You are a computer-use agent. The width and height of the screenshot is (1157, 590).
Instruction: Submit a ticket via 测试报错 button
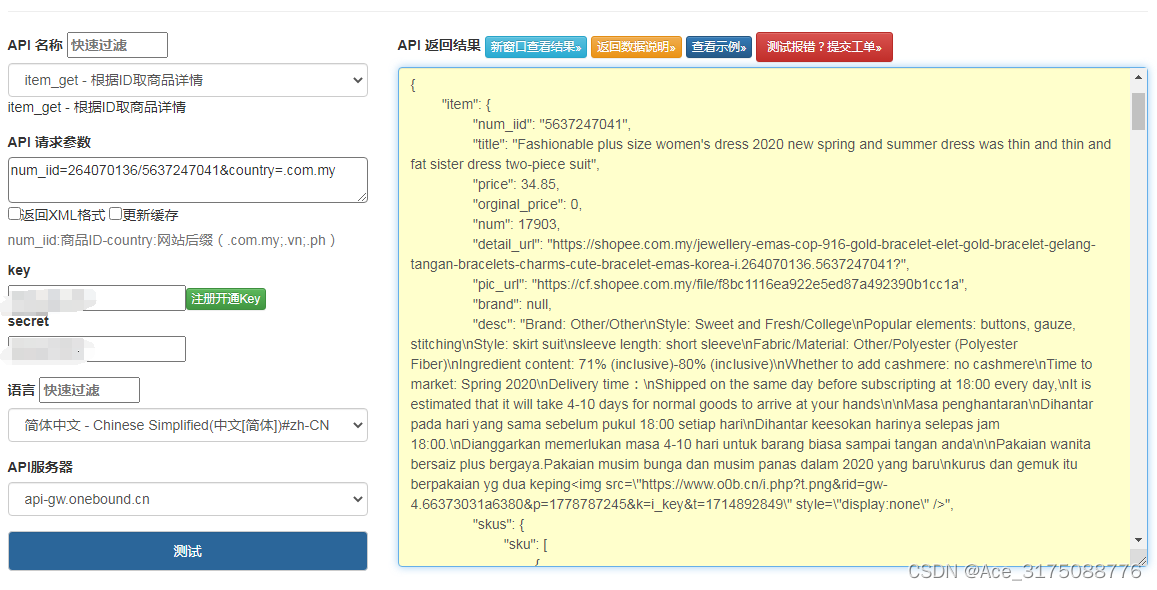tap(824, 47)
